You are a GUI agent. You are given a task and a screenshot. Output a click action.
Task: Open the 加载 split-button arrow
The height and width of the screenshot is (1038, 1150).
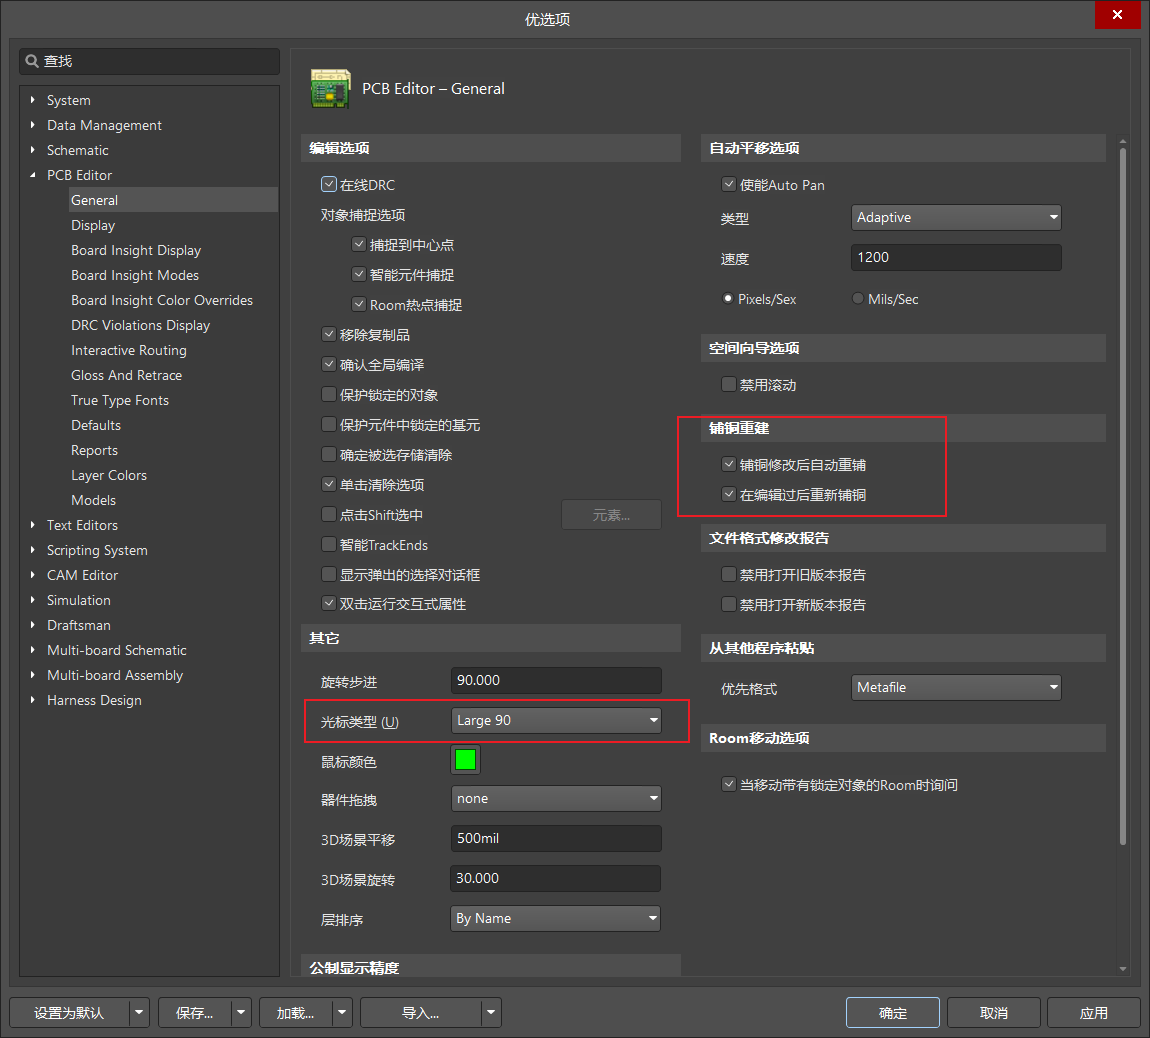click(342, 1012)
